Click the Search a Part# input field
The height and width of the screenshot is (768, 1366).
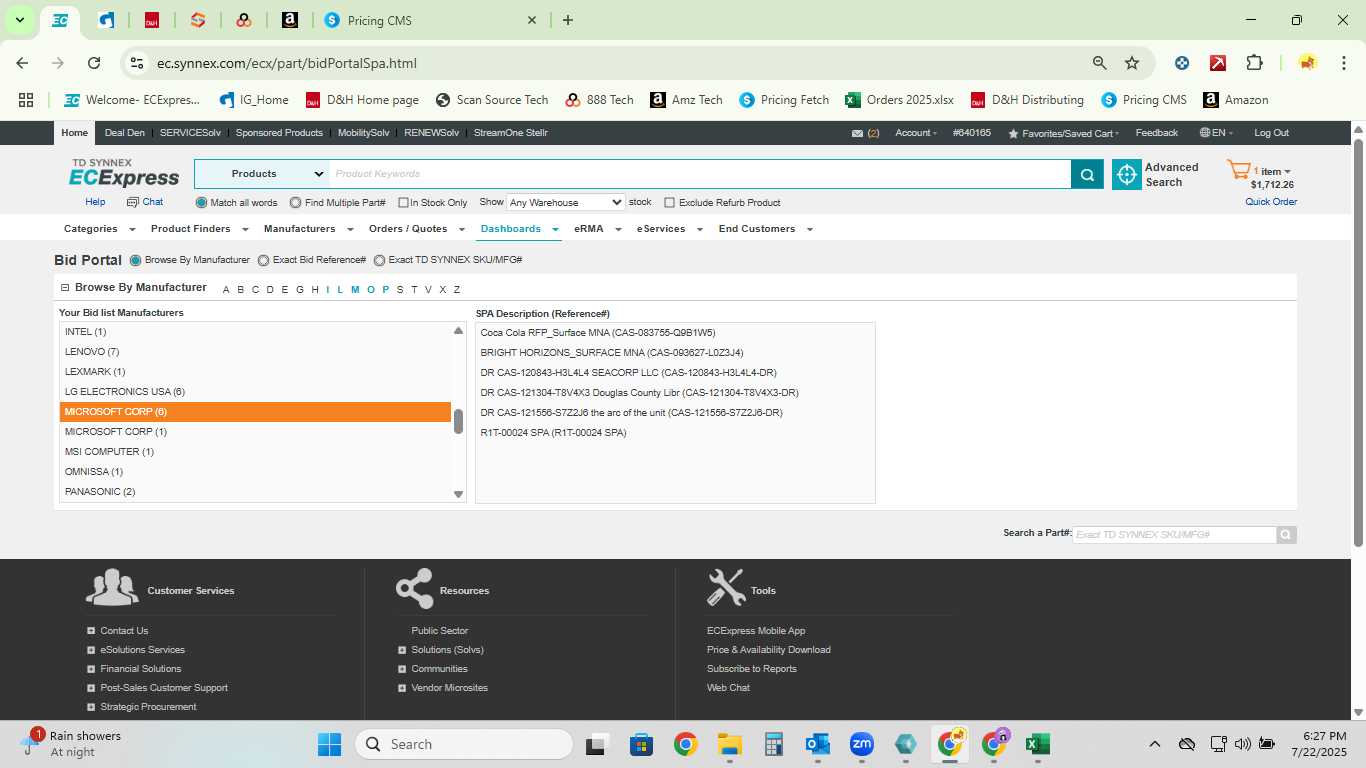pos(1174,535)
